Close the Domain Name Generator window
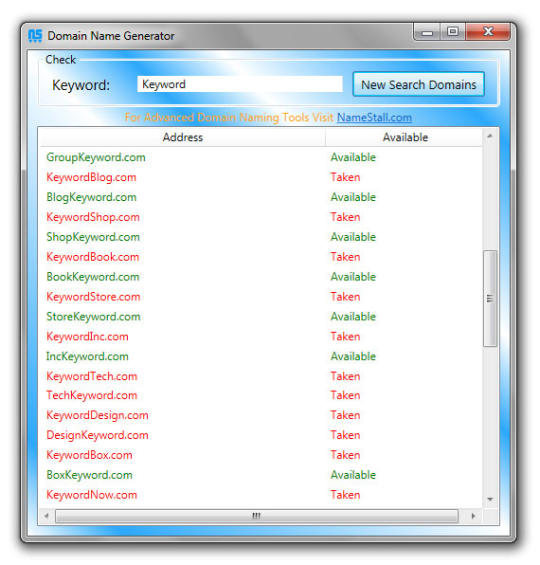The image size is (540, 565). point(488,32)
